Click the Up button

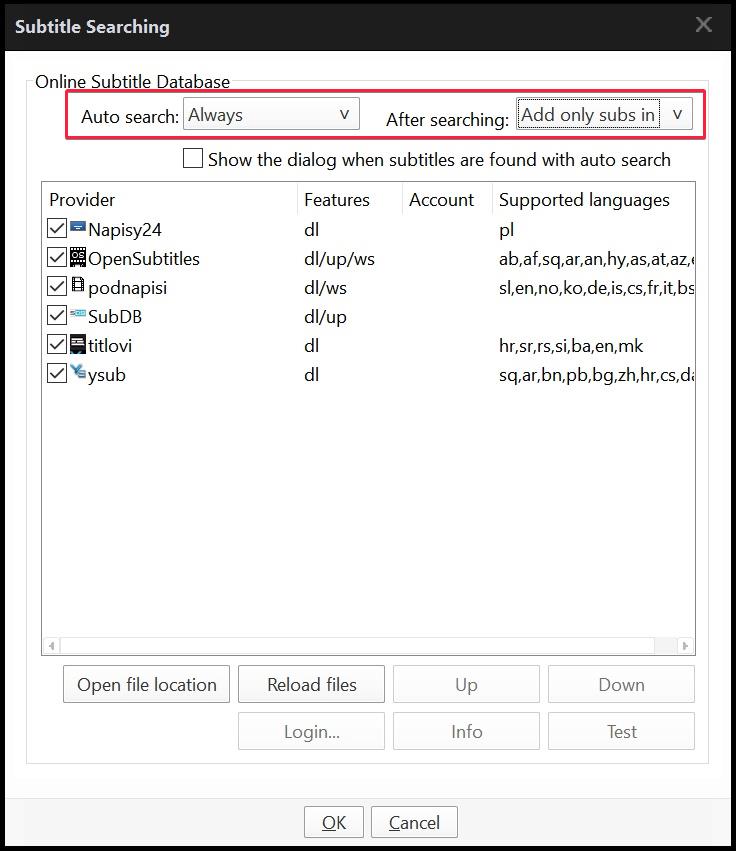[x=466, y=684]
